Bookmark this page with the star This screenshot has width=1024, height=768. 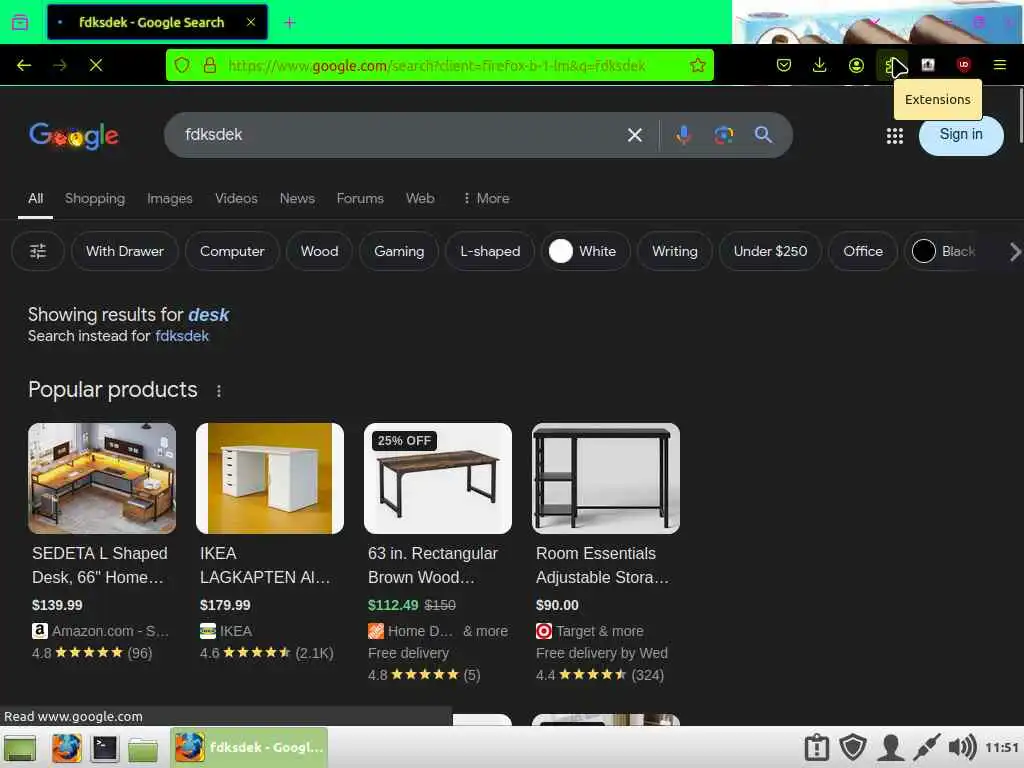[697, 65]
